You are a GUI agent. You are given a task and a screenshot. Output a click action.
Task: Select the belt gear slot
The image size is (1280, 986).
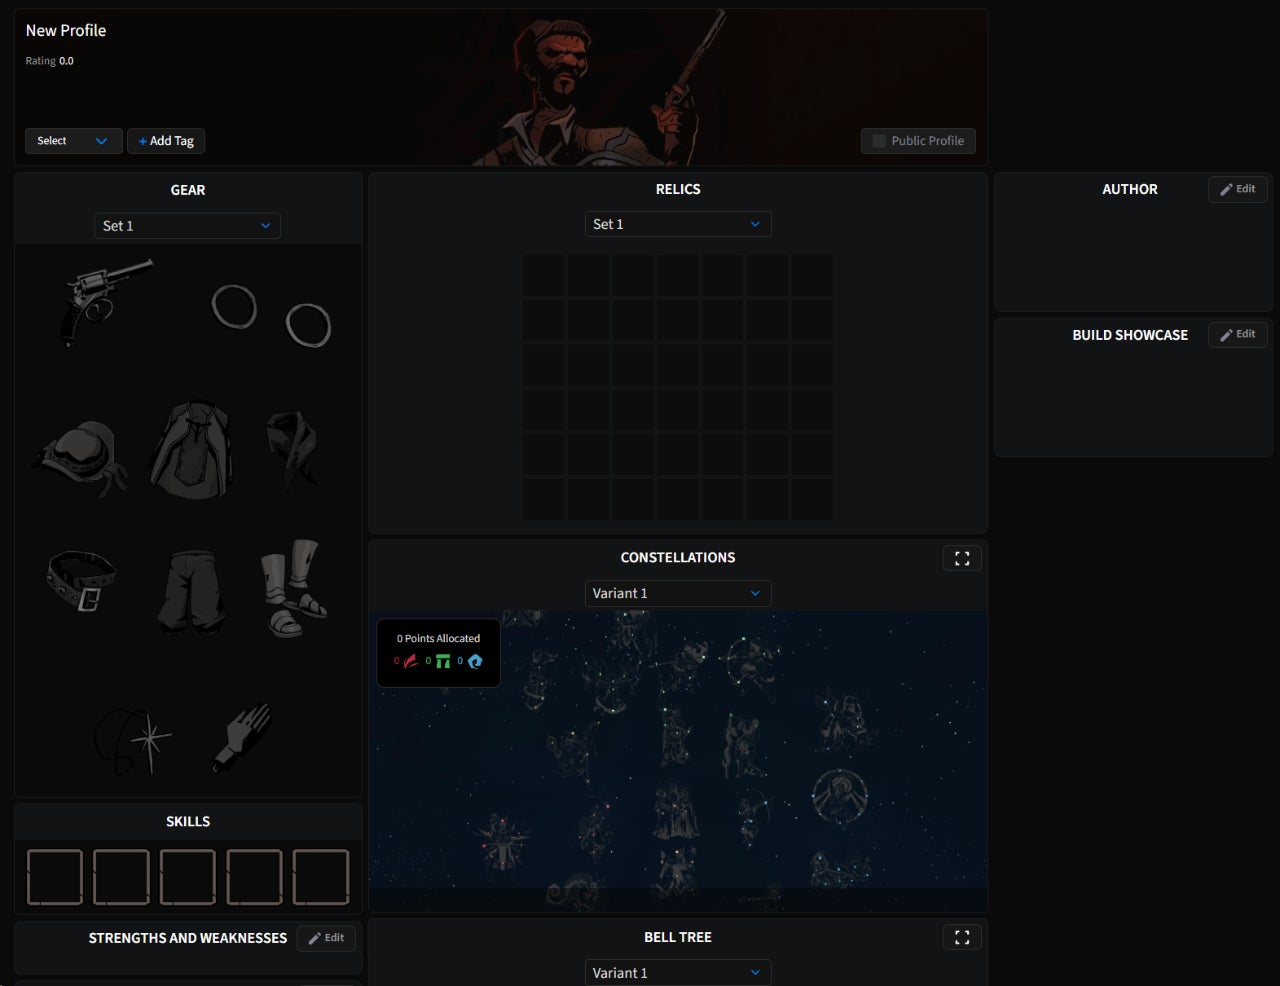point(82,581)
